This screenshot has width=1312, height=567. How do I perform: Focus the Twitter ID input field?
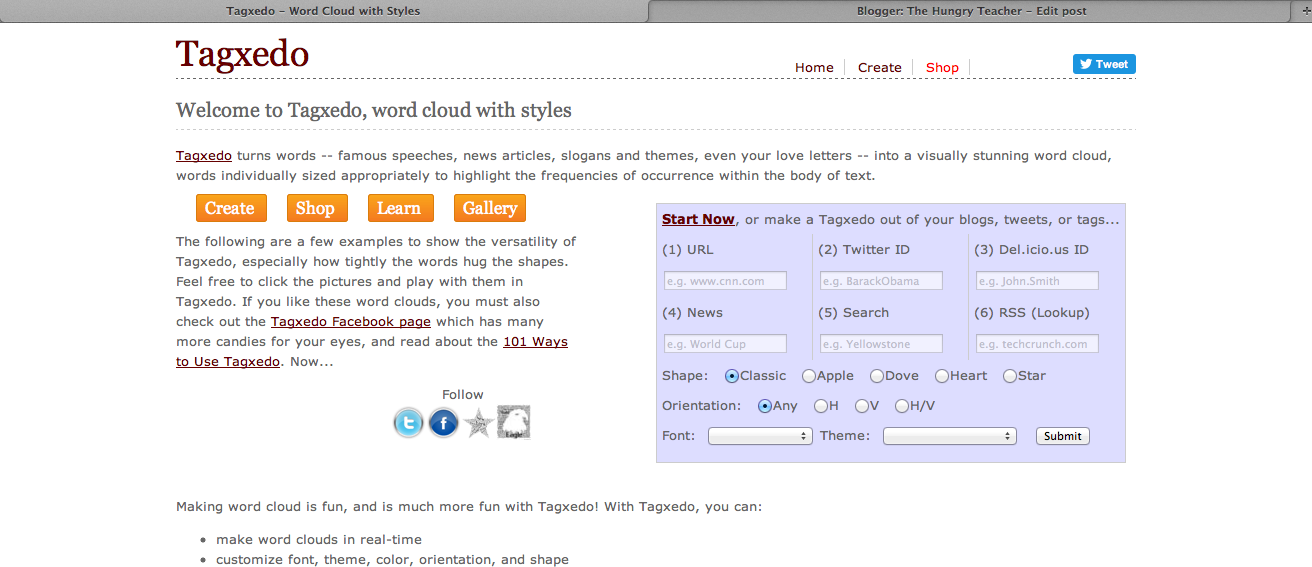pyautogui.click(x=881, y=281)
